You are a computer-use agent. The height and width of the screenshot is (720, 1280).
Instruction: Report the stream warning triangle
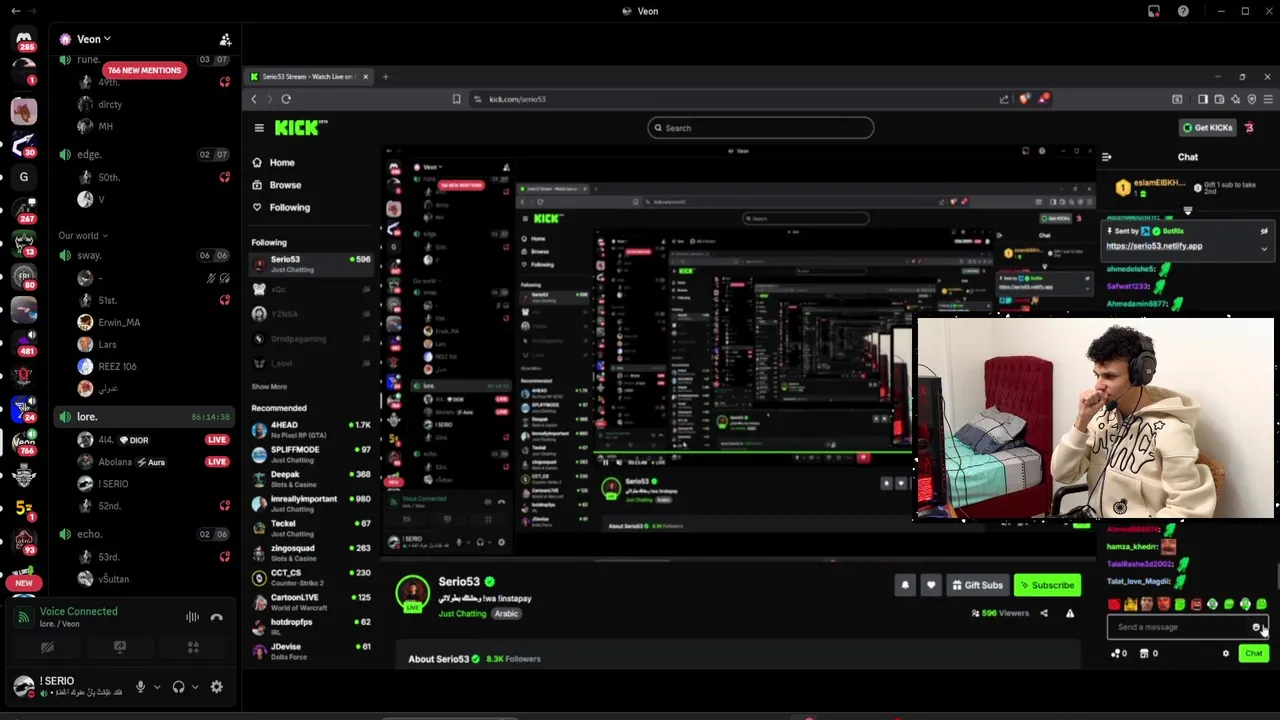pos(1070,613)
